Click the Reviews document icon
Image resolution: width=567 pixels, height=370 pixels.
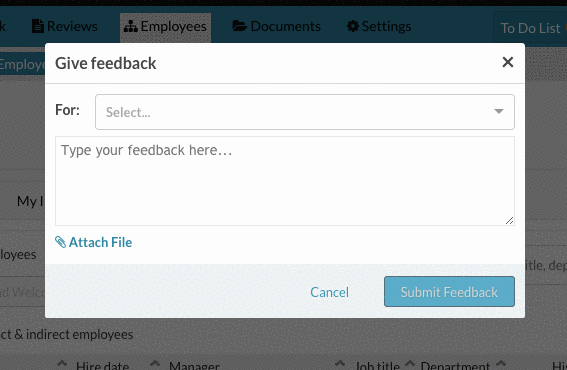[x=38, y=26]
